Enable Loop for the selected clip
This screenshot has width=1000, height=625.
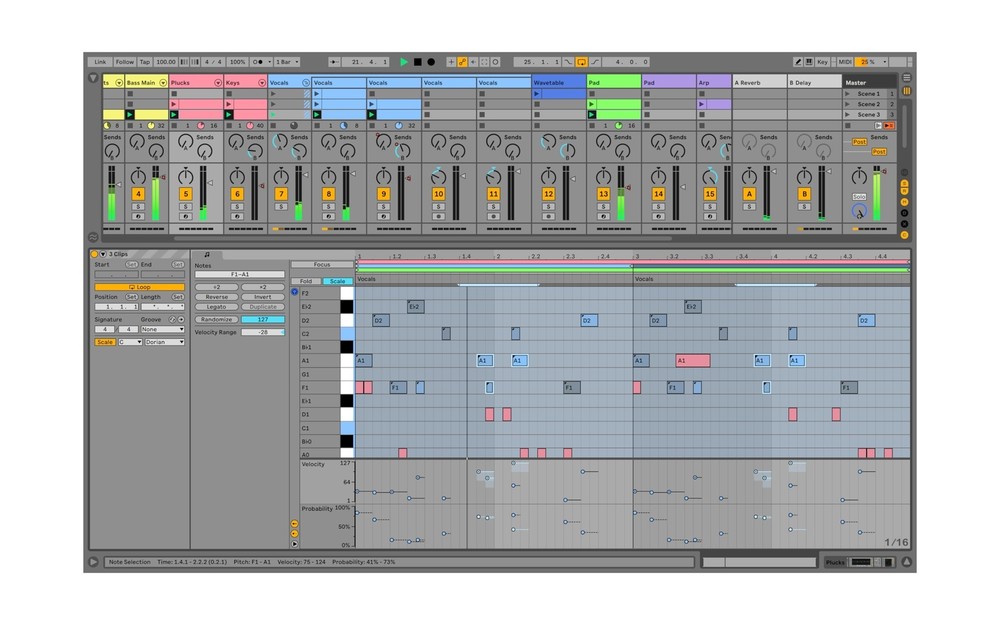point(140,287)
